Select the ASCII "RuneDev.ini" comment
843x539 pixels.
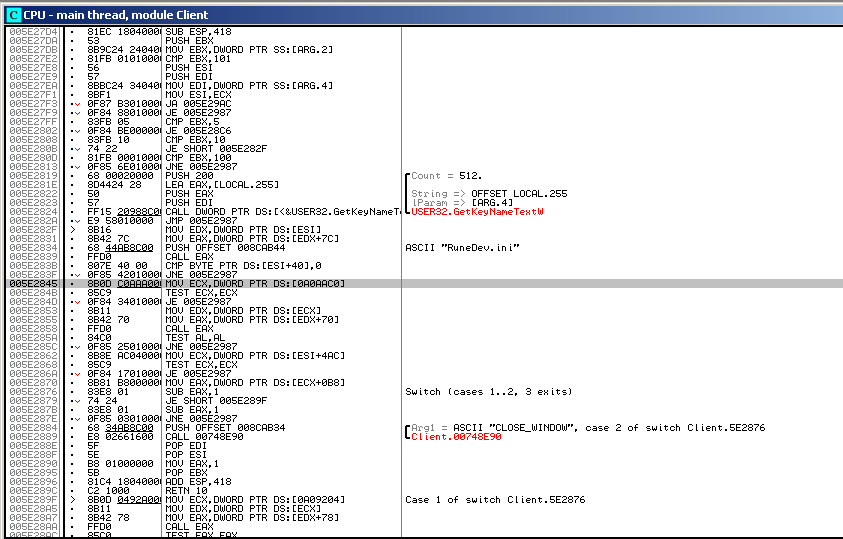[x=449, y=247]
